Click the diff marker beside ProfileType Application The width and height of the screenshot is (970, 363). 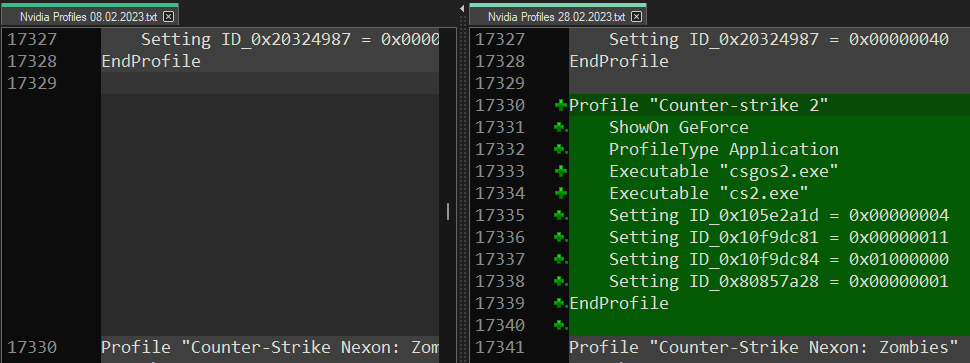pos(561,149)
